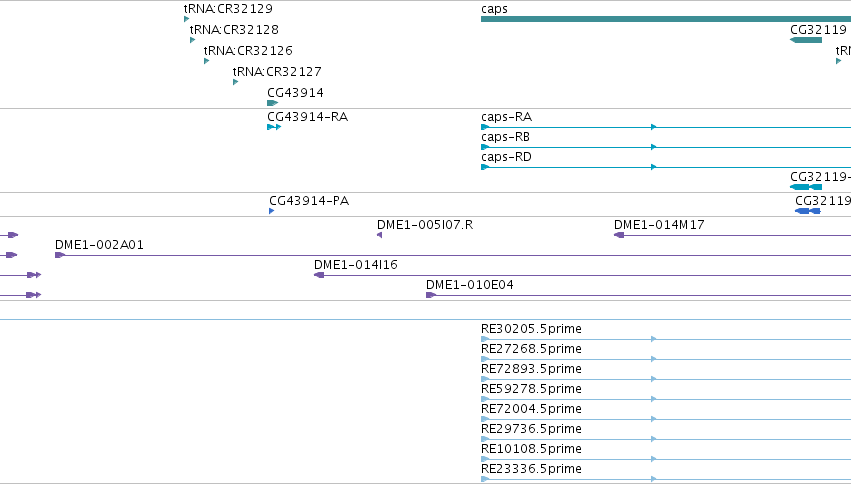This screenshot has height=484, width=851.
Task: Choose the caps-RD transcript line
Action: coord(666,167)
